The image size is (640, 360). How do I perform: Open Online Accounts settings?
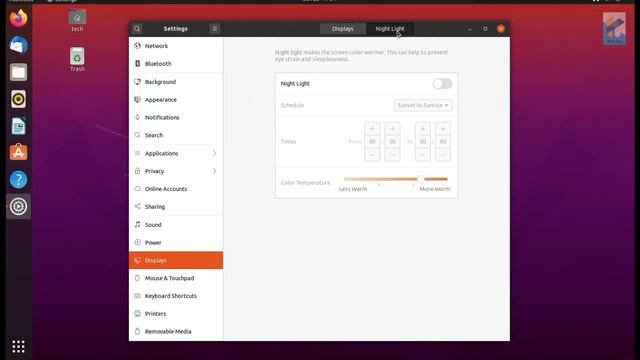point(176,189)
